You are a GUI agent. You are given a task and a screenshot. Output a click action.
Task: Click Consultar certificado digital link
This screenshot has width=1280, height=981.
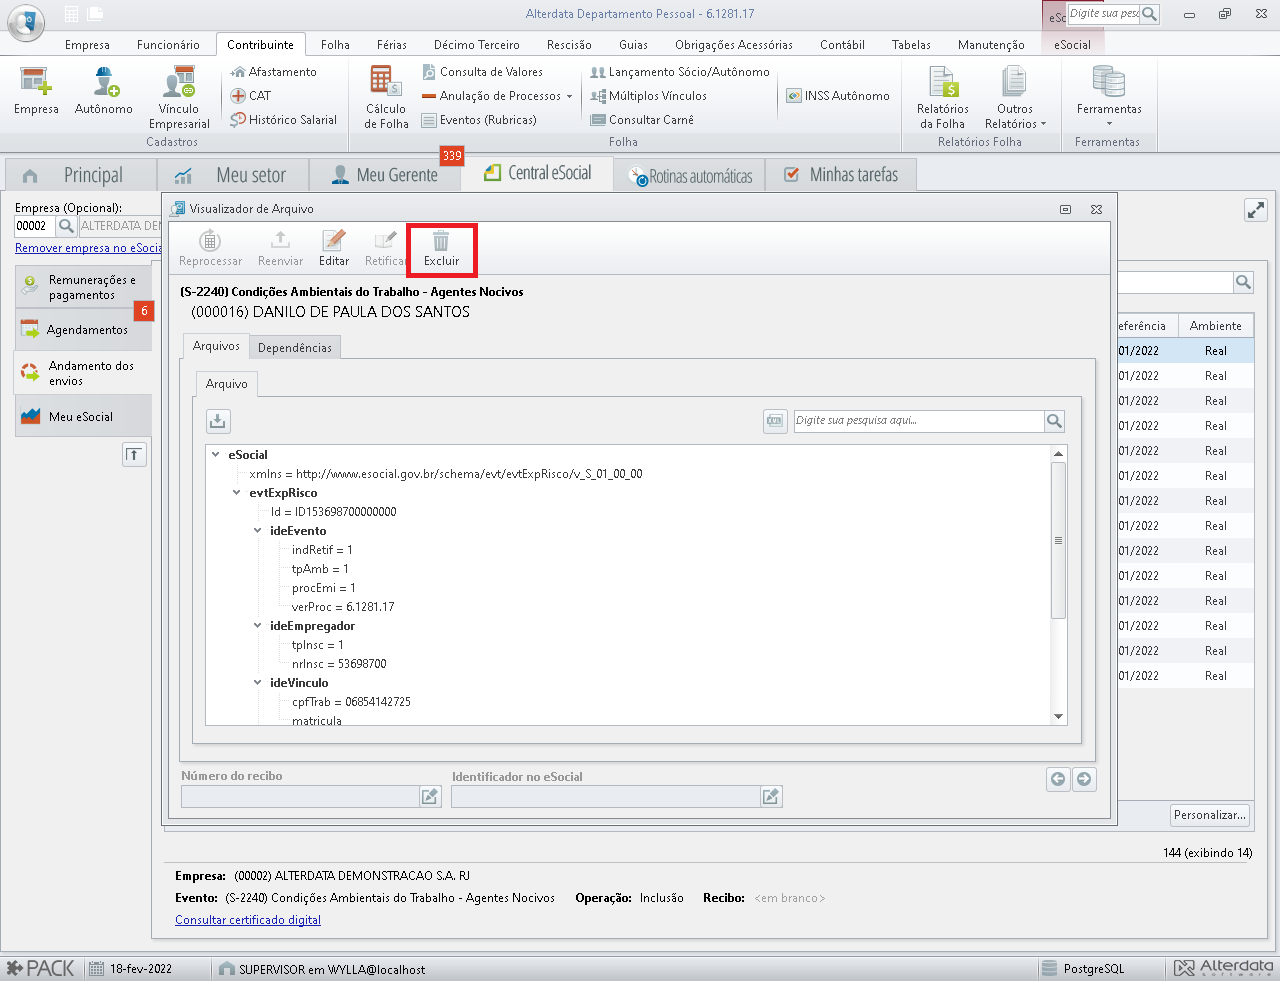point(248,920)
